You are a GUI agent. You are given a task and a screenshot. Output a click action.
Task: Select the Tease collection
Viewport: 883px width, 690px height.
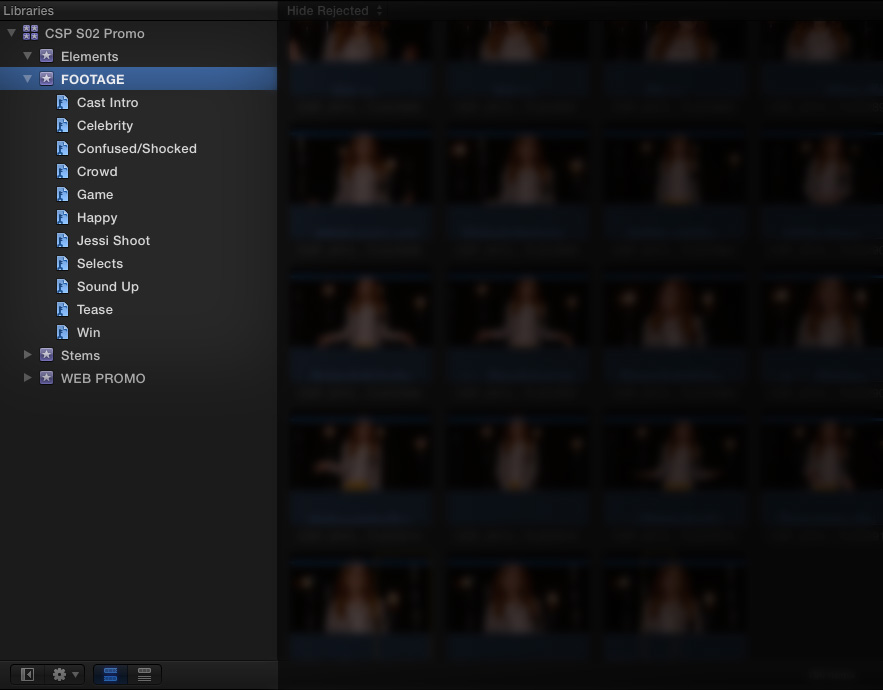[x=95, y=309]
